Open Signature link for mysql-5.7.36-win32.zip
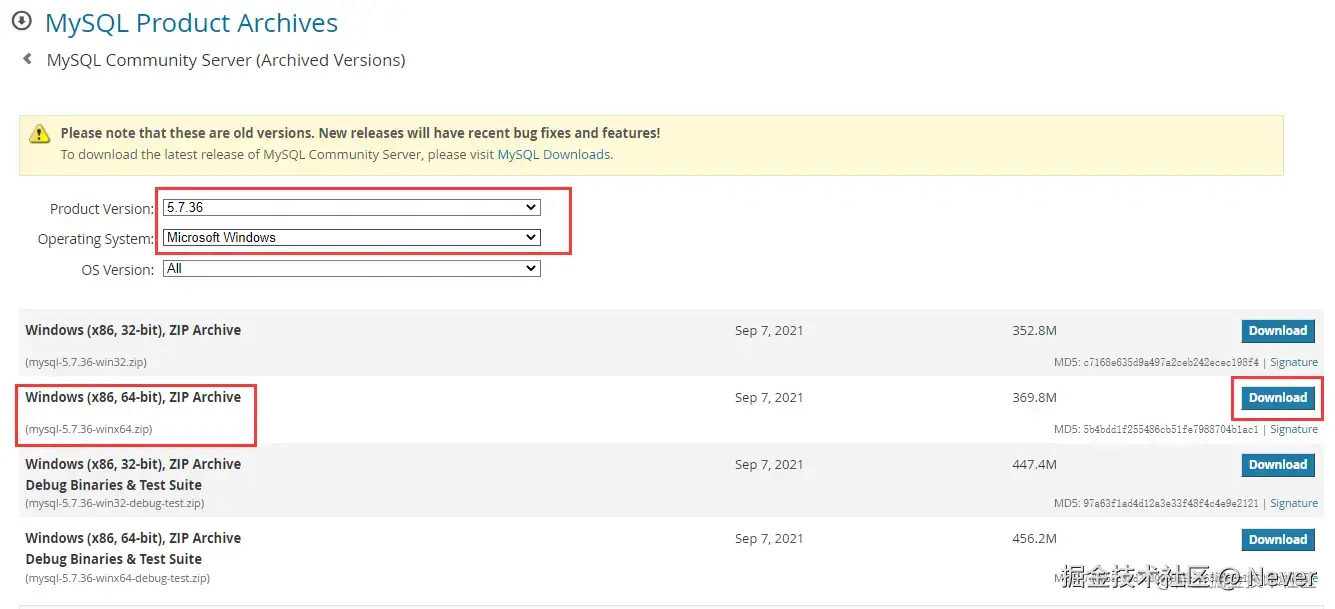 [x=1294, y=362]
